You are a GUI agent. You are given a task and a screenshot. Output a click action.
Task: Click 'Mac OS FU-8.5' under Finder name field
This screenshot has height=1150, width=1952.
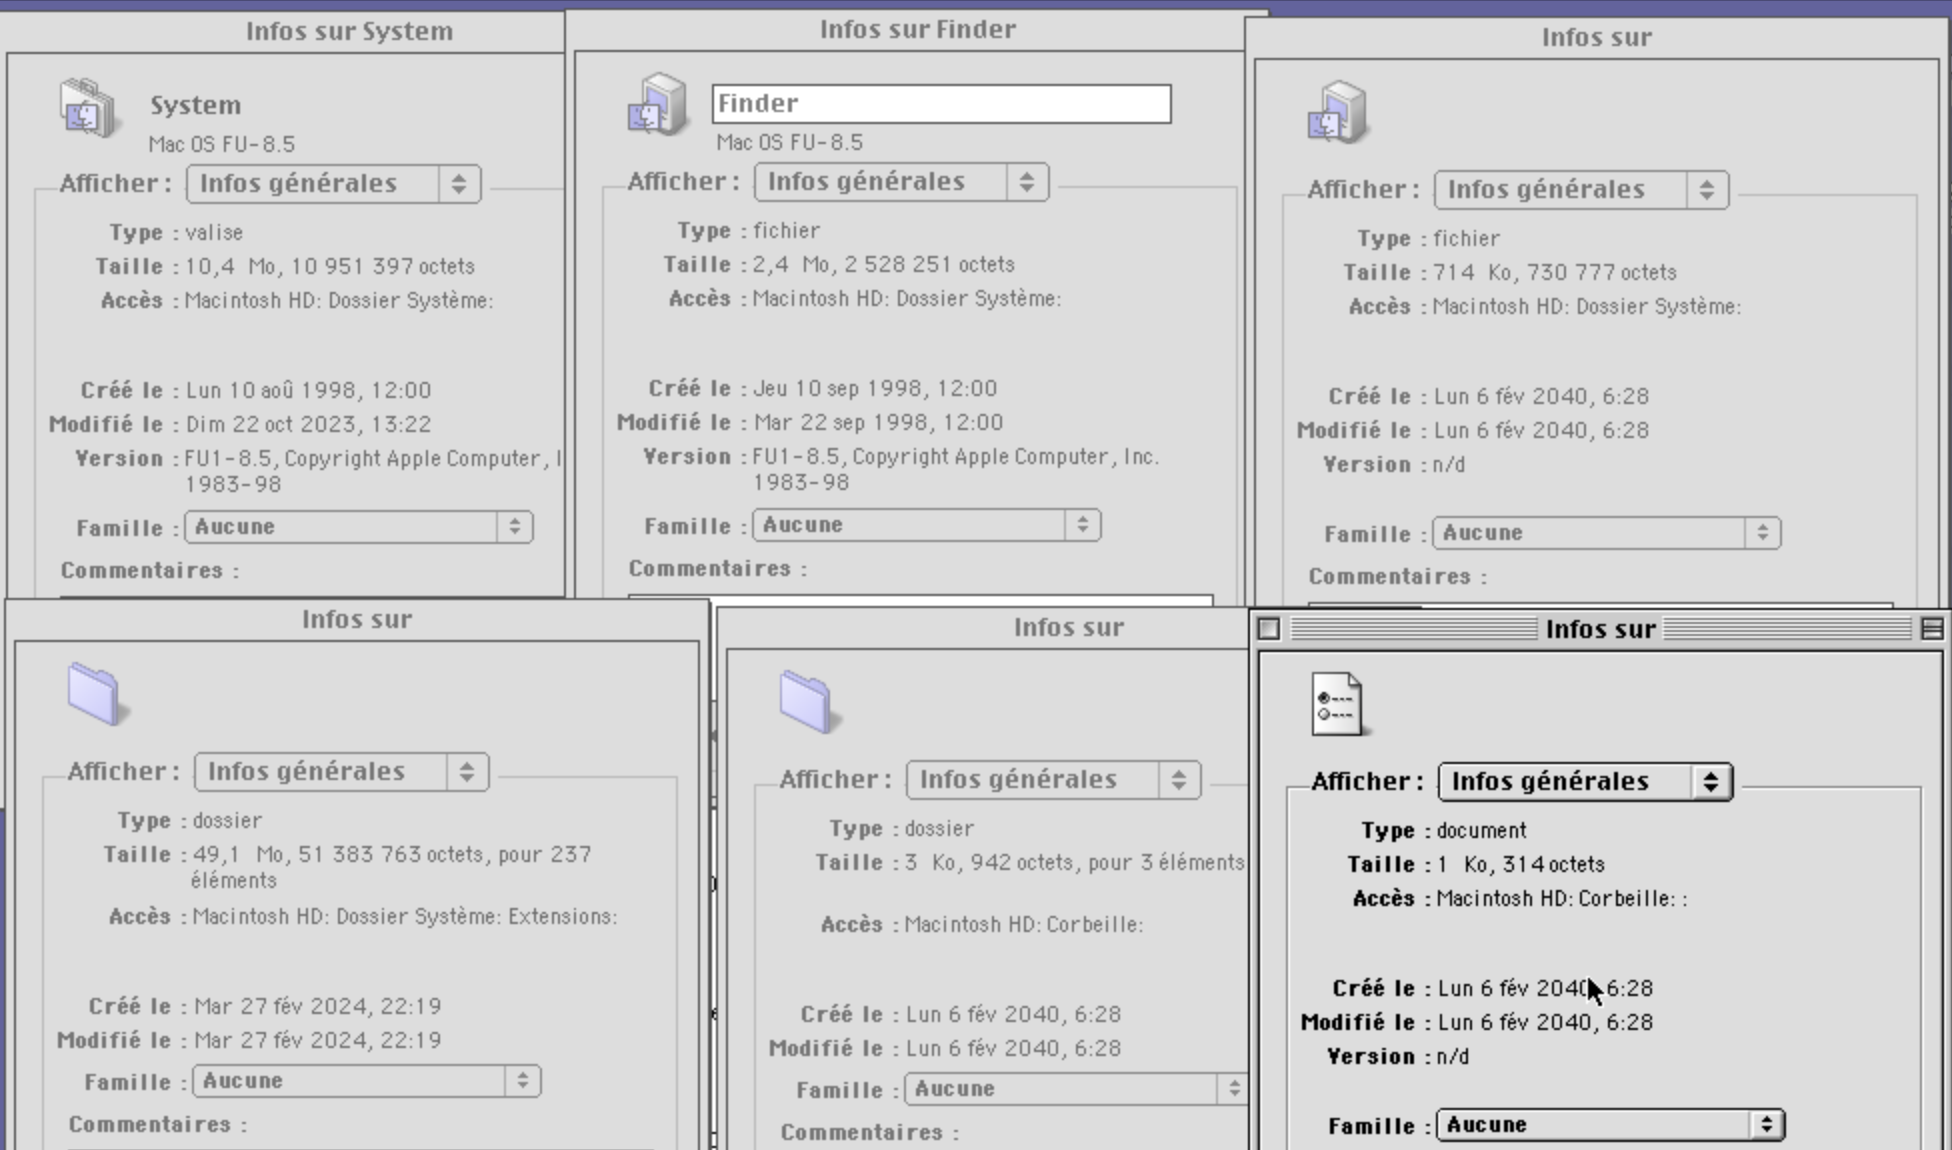point(790,142)
